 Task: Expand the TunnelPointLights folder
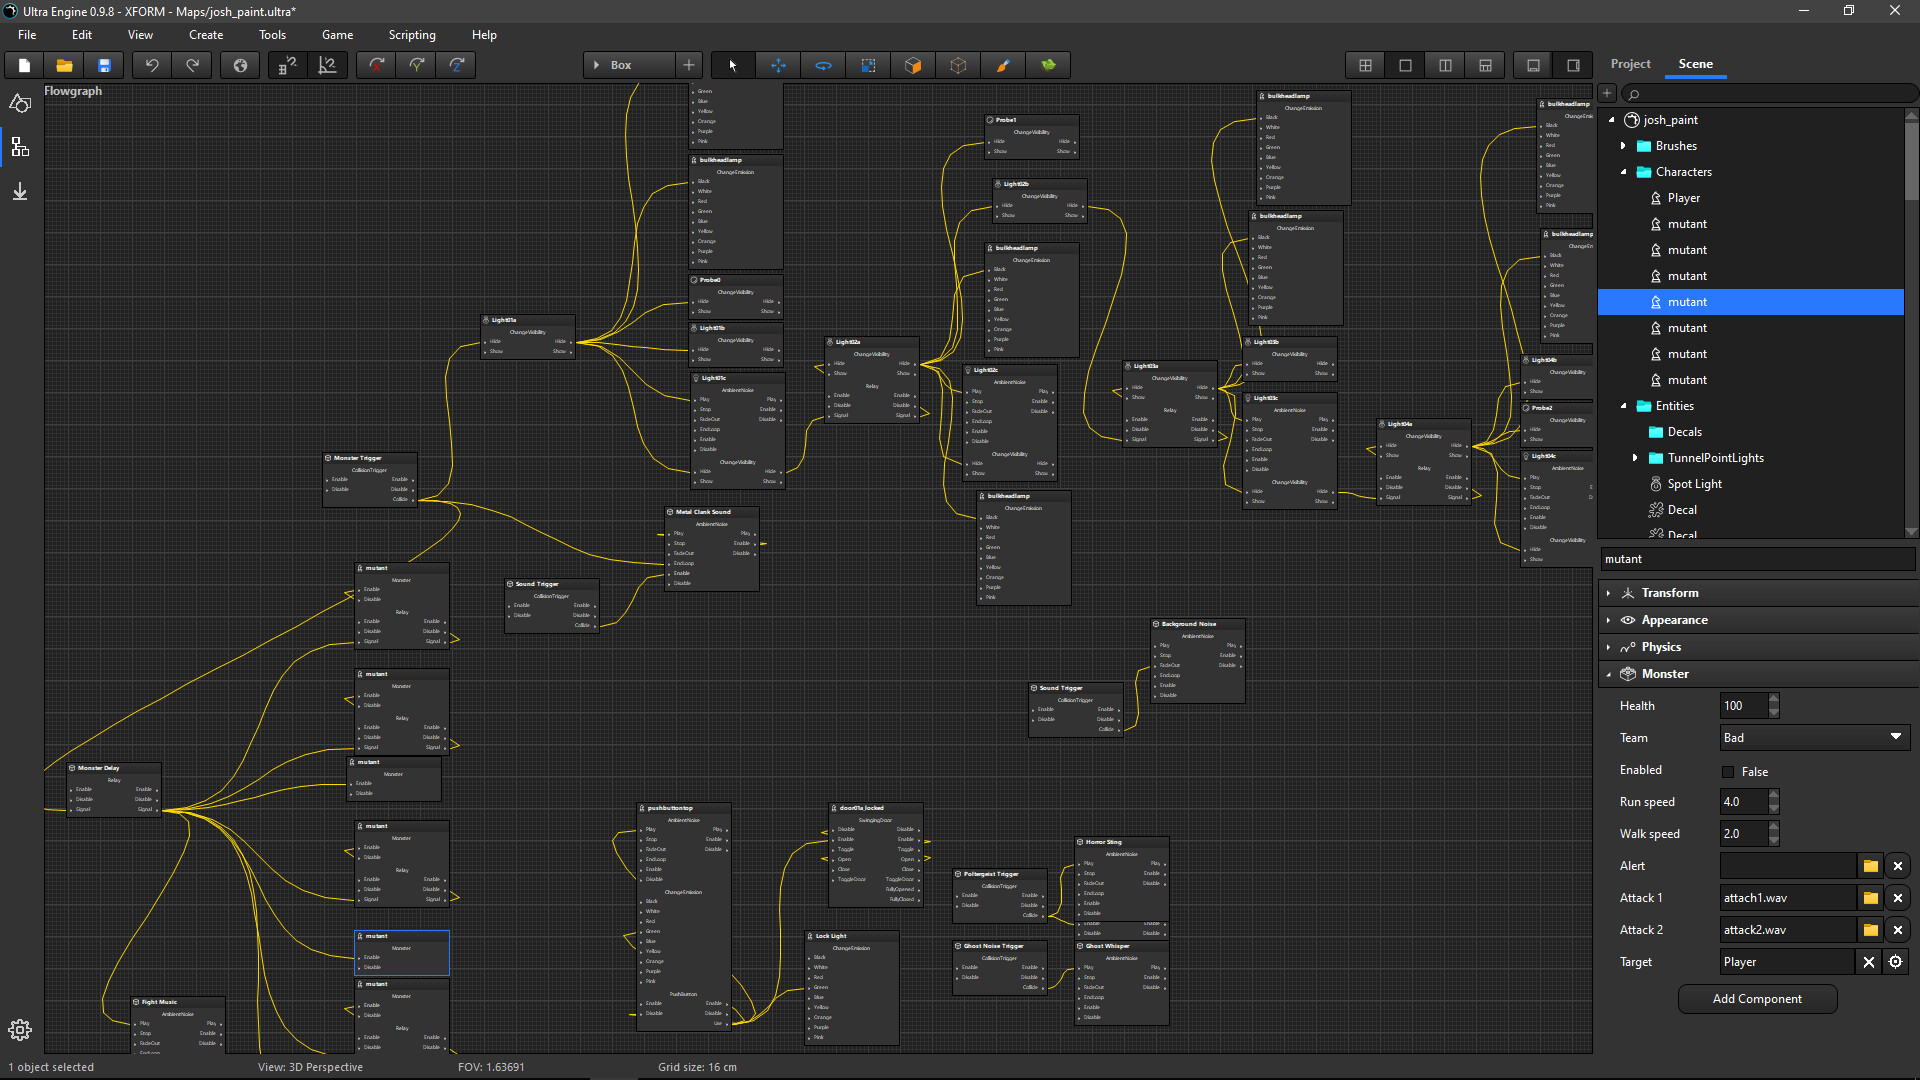click(1635, 458)
